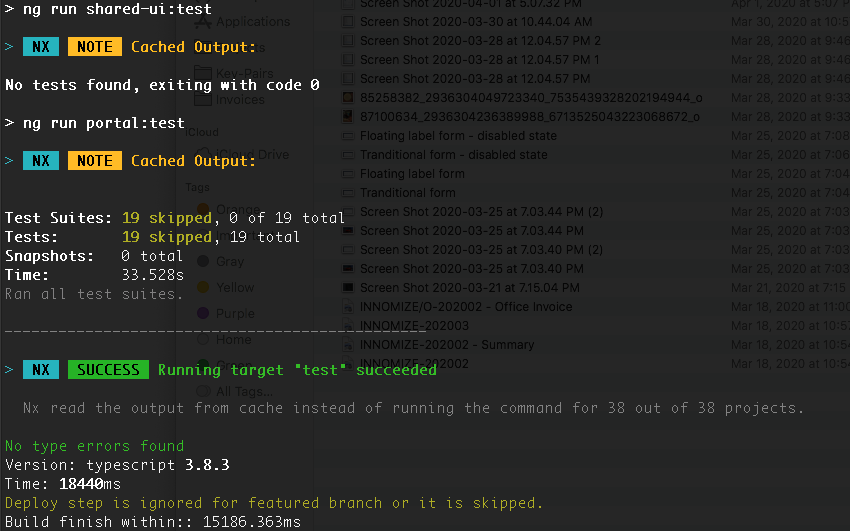Screen dimensions: 850x531
Task: Click the 'Nx read the output from cache' line
Action: 414,407
